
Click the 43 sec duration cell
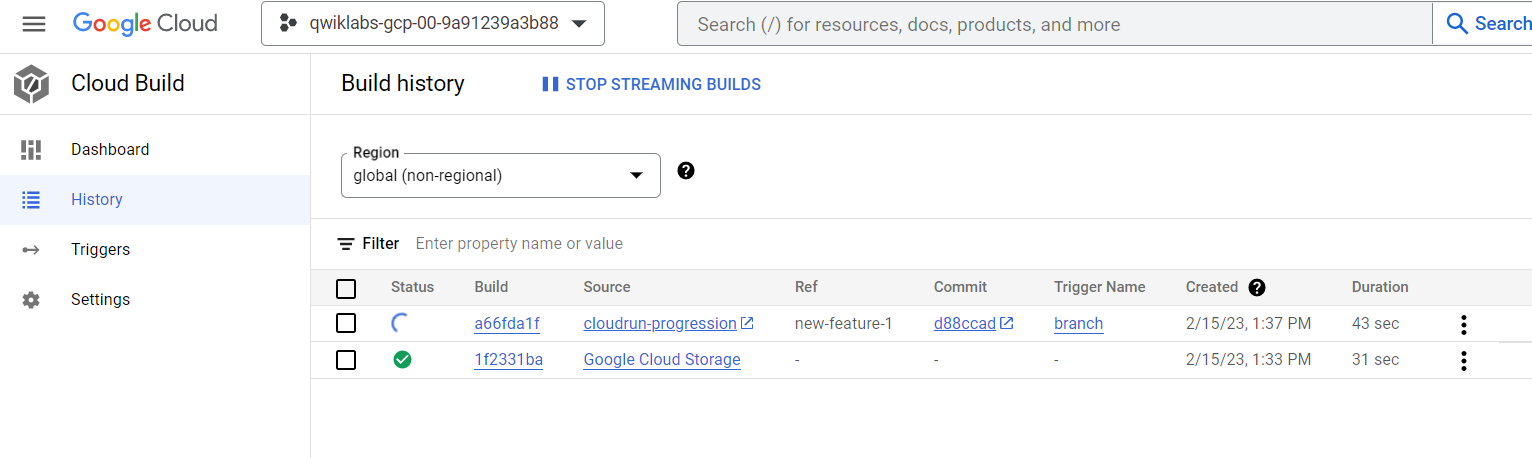[x=1376, y=323]
